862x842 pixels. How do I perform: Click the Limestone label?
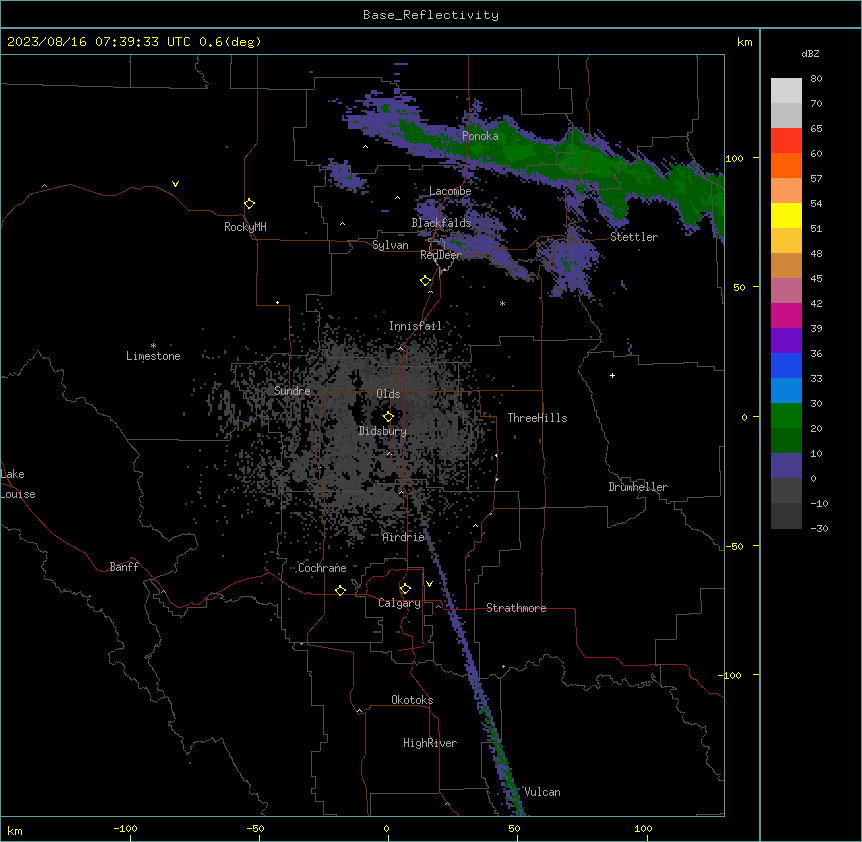coord(153,356)
